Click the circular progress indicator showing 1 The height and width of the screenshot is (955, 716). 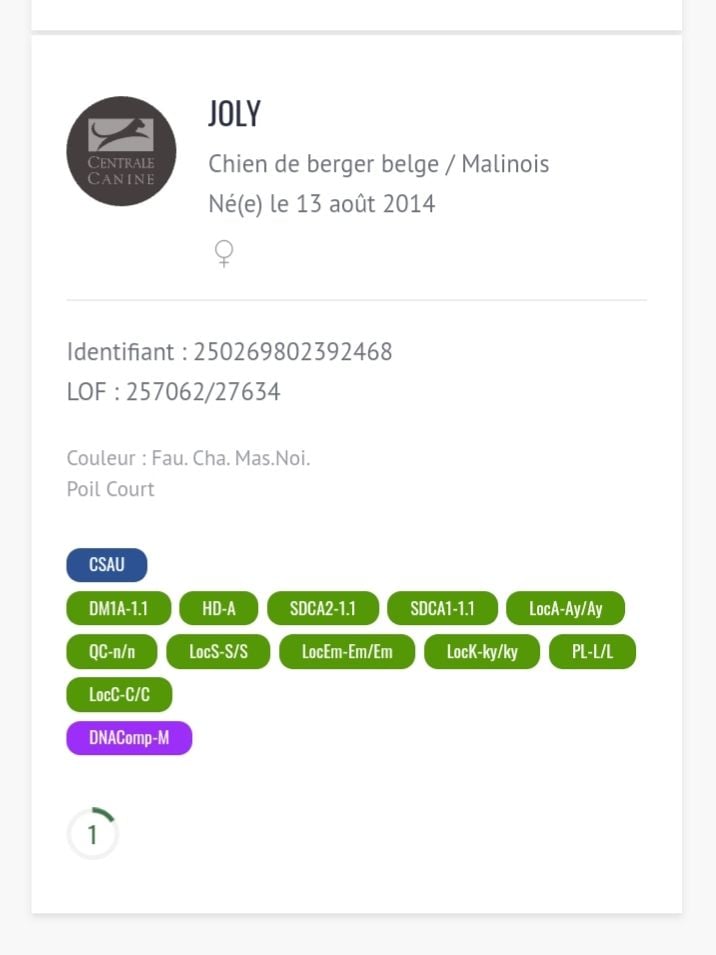(93, 834)
